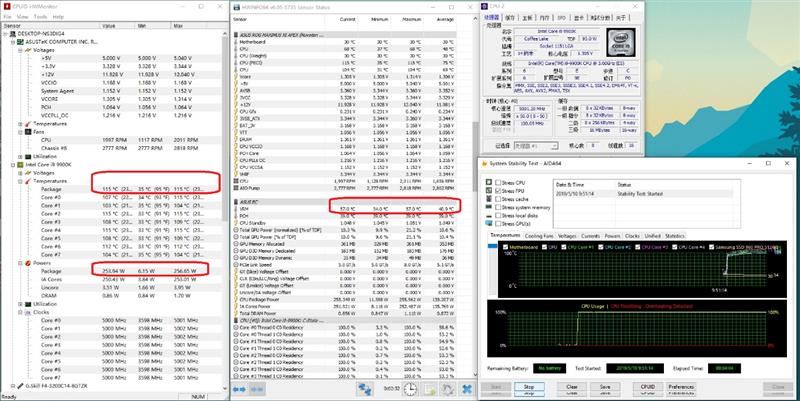Click Powers flame icon in HWMonitor tree
800x401 pixels.
coord(28,263)
